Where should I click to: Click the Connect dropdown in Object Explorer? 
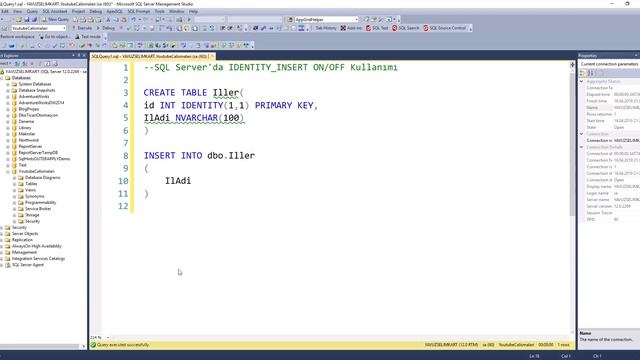click(x=5, y=64)
